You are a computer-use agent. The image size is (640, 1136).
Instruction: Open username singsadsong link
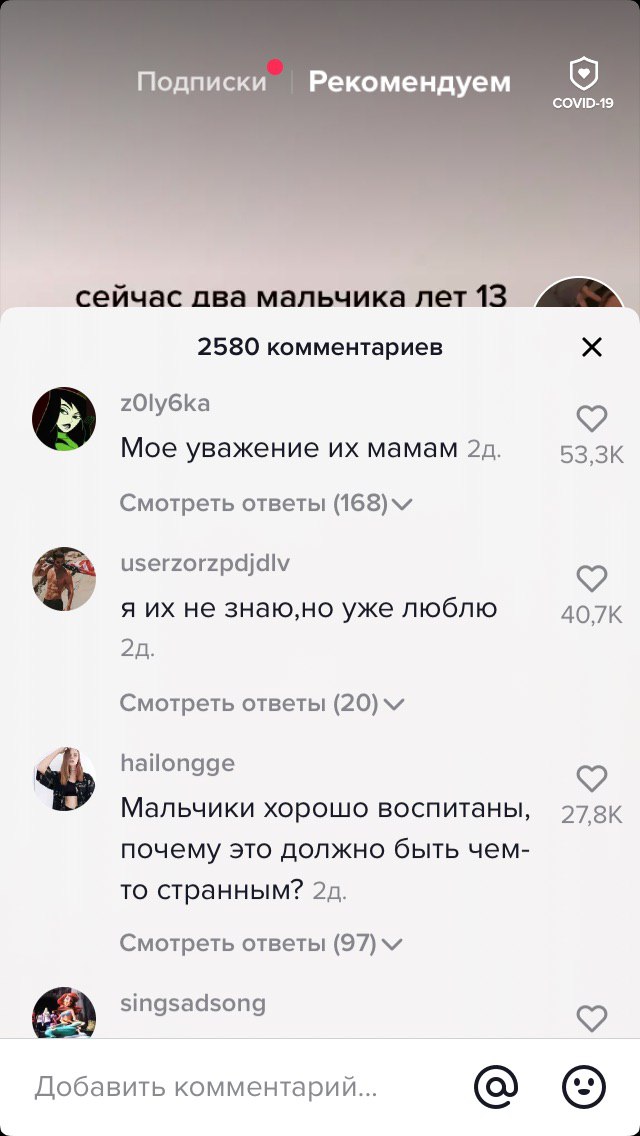click(x=193, y=1003)
